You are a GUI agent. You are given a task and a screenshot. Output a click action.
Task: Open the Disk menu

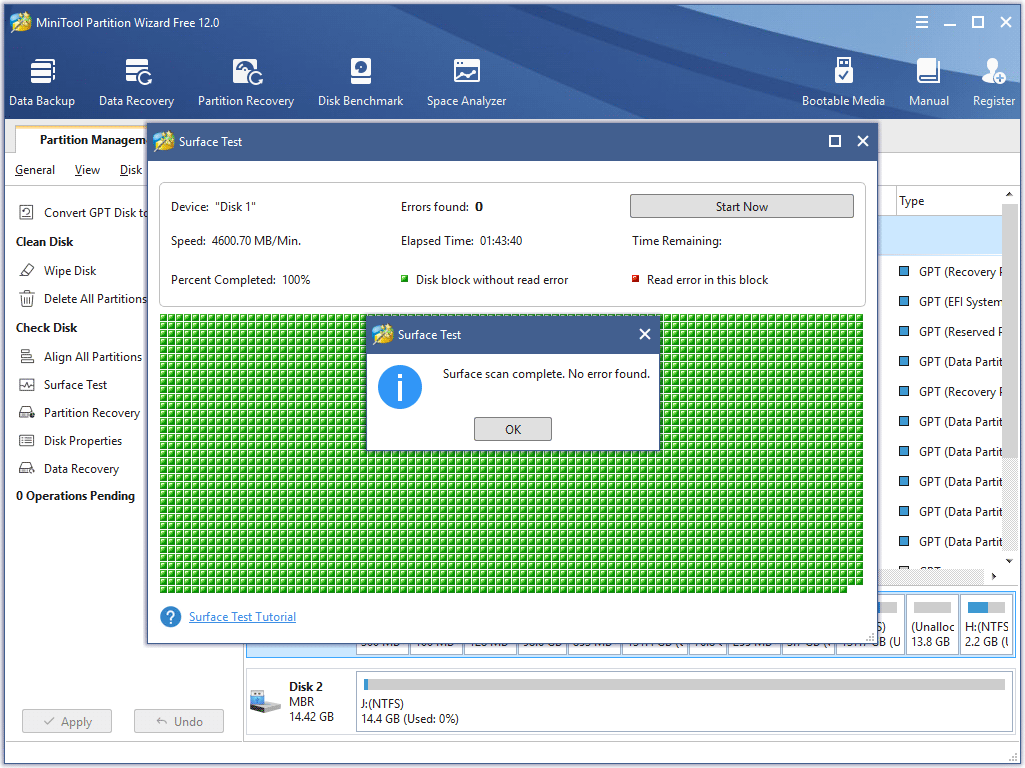131,170
